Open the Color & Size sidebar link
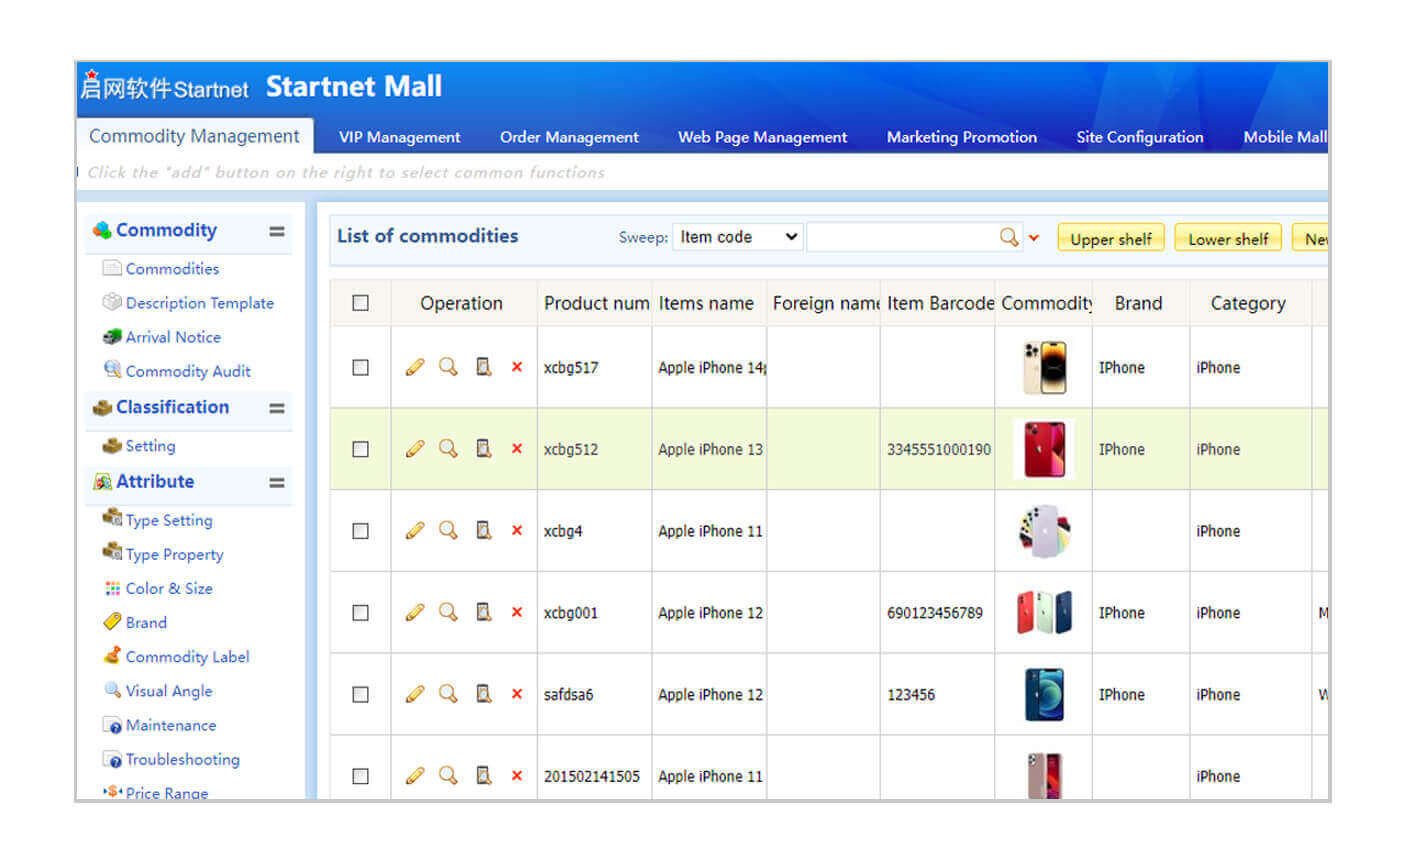1410x860 pixels. tap(169, 588)
